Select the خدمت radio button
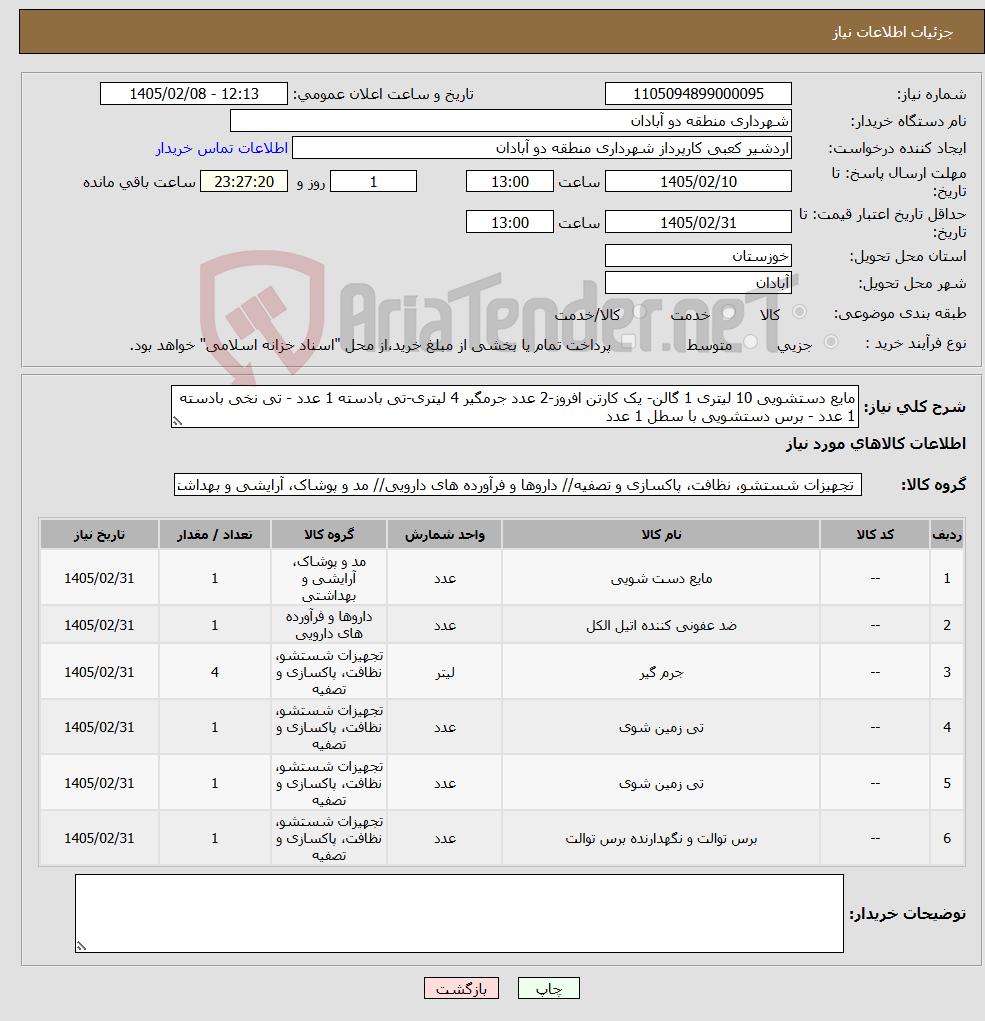Viewport: 985px width, 1021px height. point(728,313)
